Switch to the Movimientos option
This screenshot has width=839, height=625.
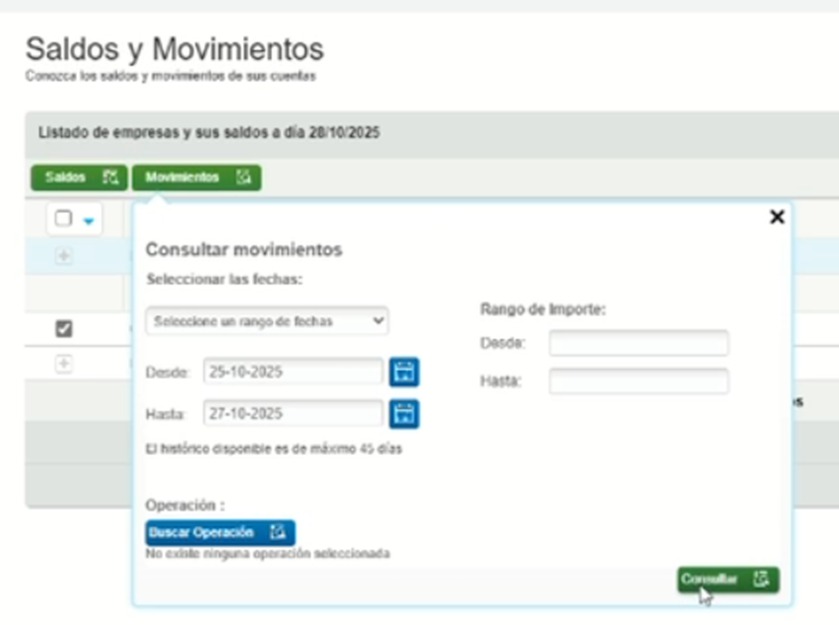coord(196,178)
